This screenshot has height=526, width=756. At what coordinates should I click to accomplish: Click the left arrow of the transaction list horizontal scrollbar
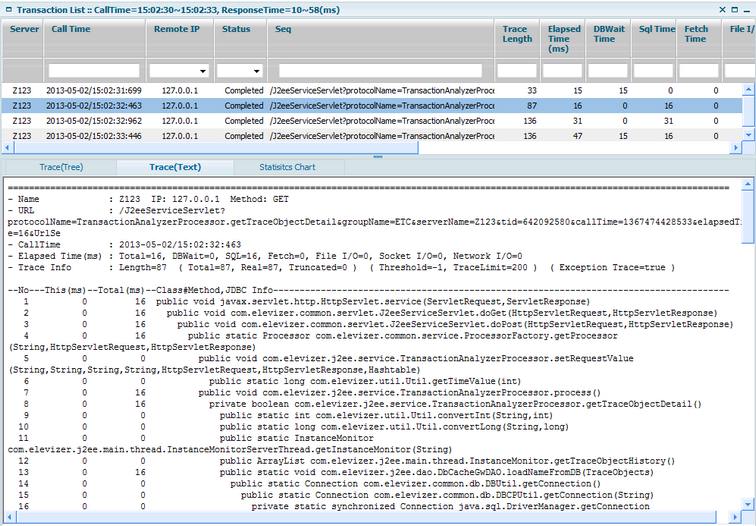pos(8,148)
